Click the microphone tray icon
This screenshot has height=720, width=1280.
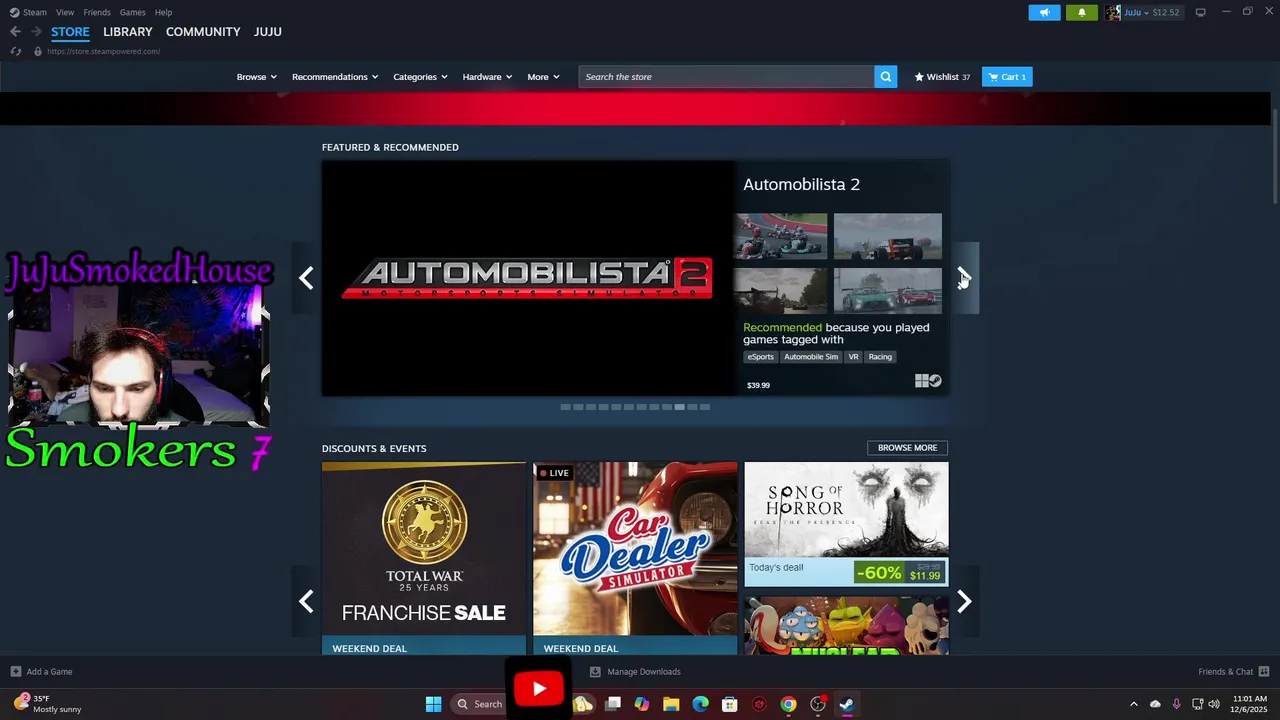(1176, 704)
